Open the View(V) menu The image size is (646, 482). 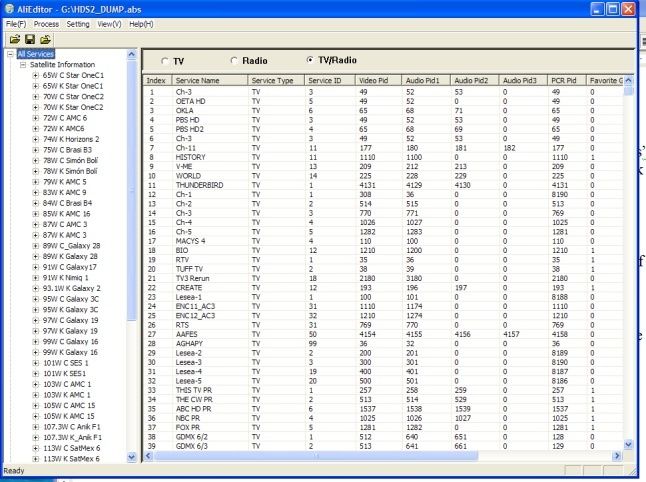coord(109,24)
